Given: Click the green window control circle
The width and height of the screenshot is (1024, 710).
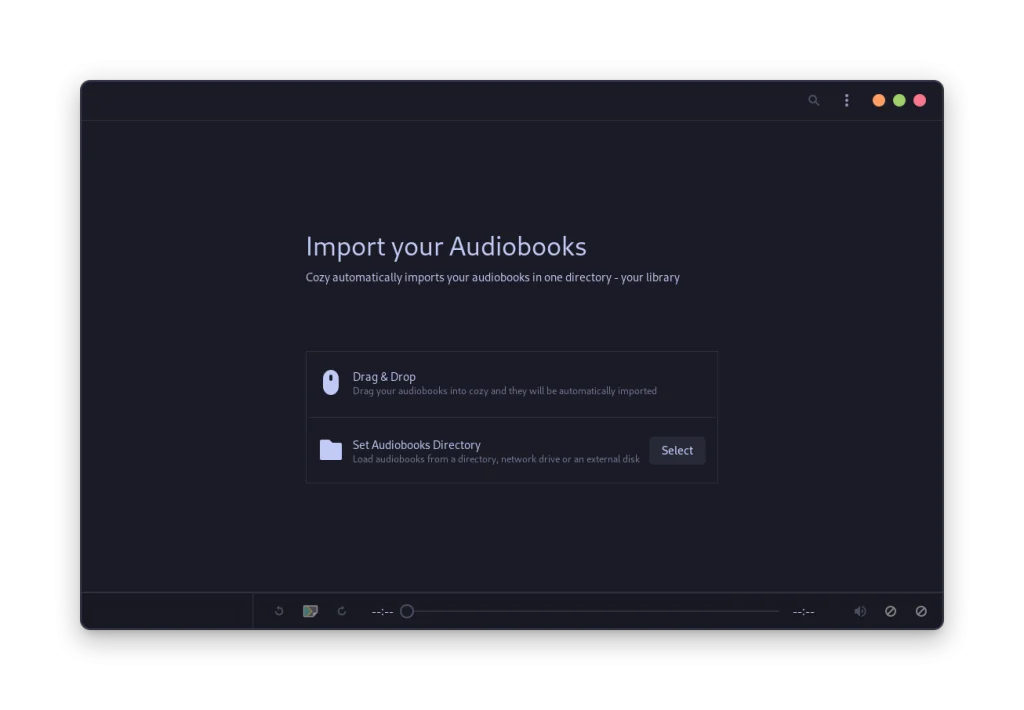Looking at the screenshot, I should pyautogui.click(x=899, y=100).
